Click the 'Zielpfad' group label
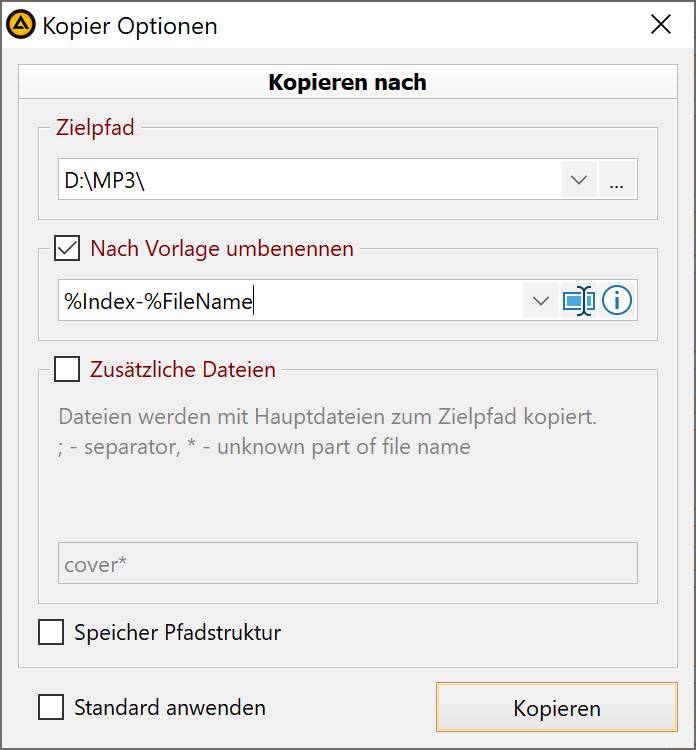 (x=95, y=127)
